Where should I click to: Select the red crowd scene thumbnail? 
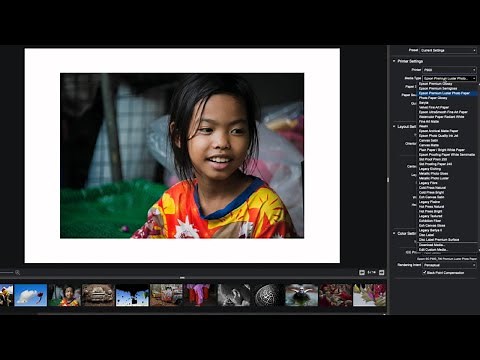(335, 295)
